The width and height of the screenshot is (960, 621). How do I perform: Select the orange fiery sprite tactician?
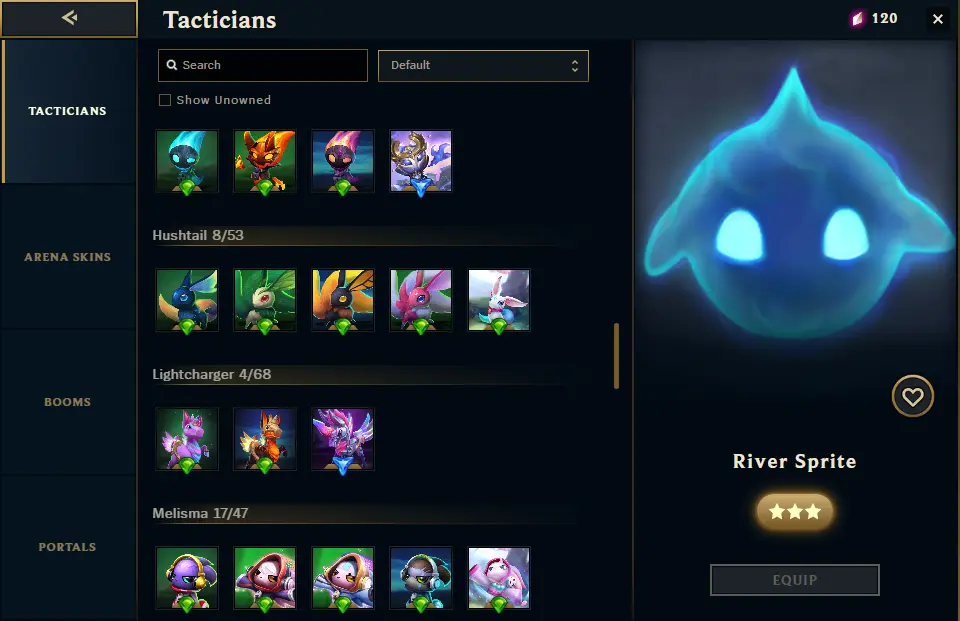pos(264,162)
